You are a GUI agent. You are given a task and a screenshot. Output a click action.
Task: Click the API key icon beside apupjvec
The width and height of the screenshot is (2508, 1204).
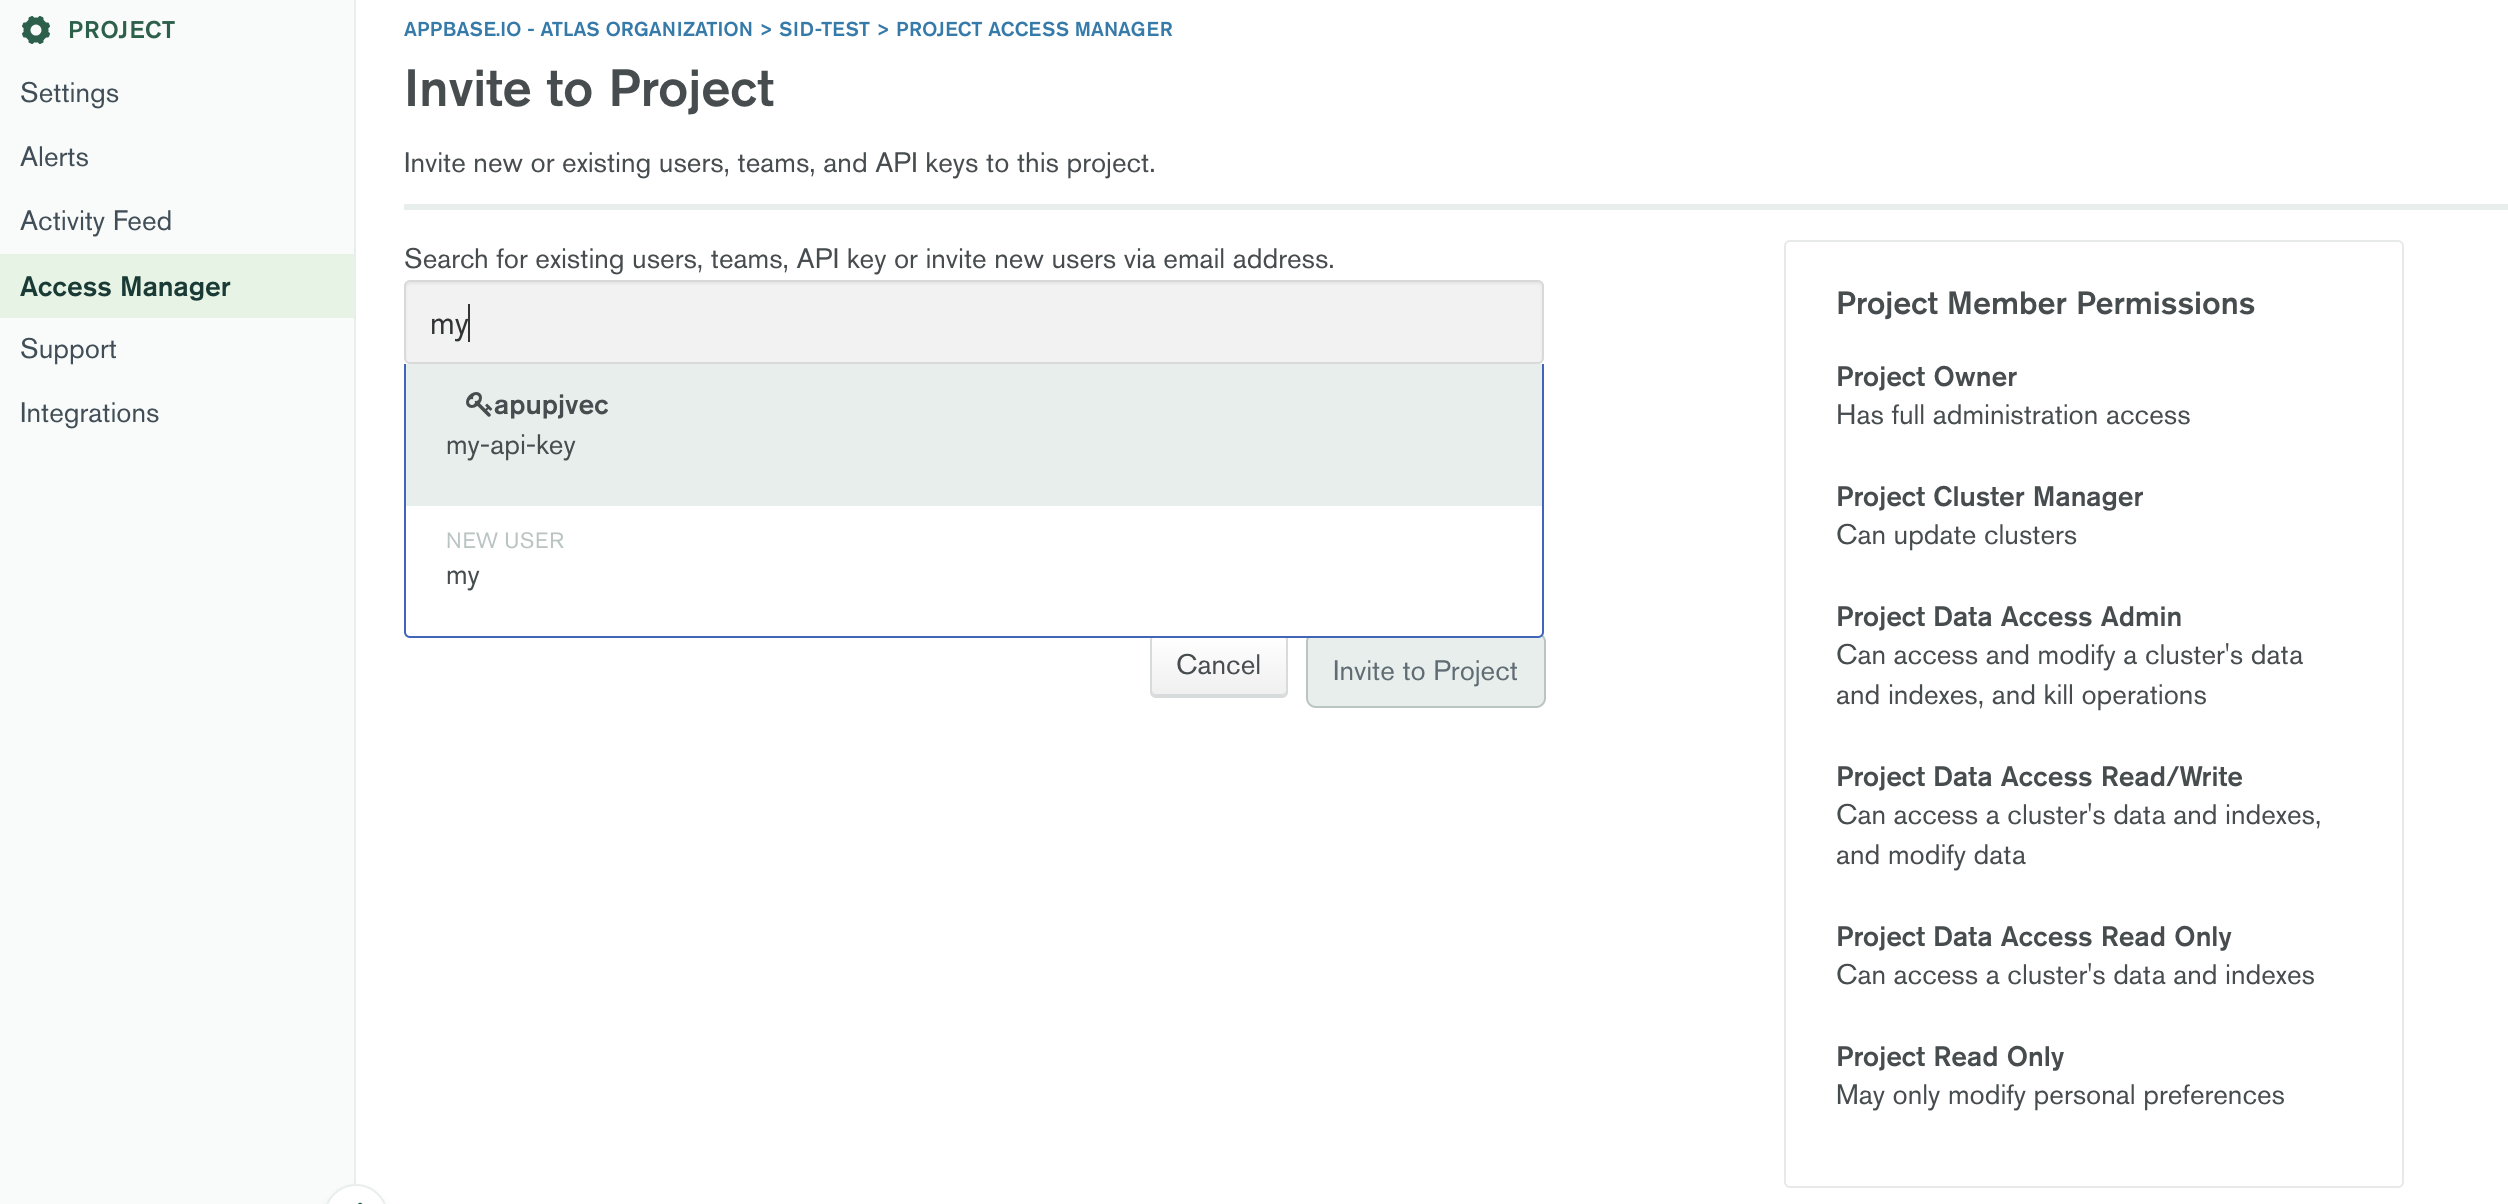[478, 404]
